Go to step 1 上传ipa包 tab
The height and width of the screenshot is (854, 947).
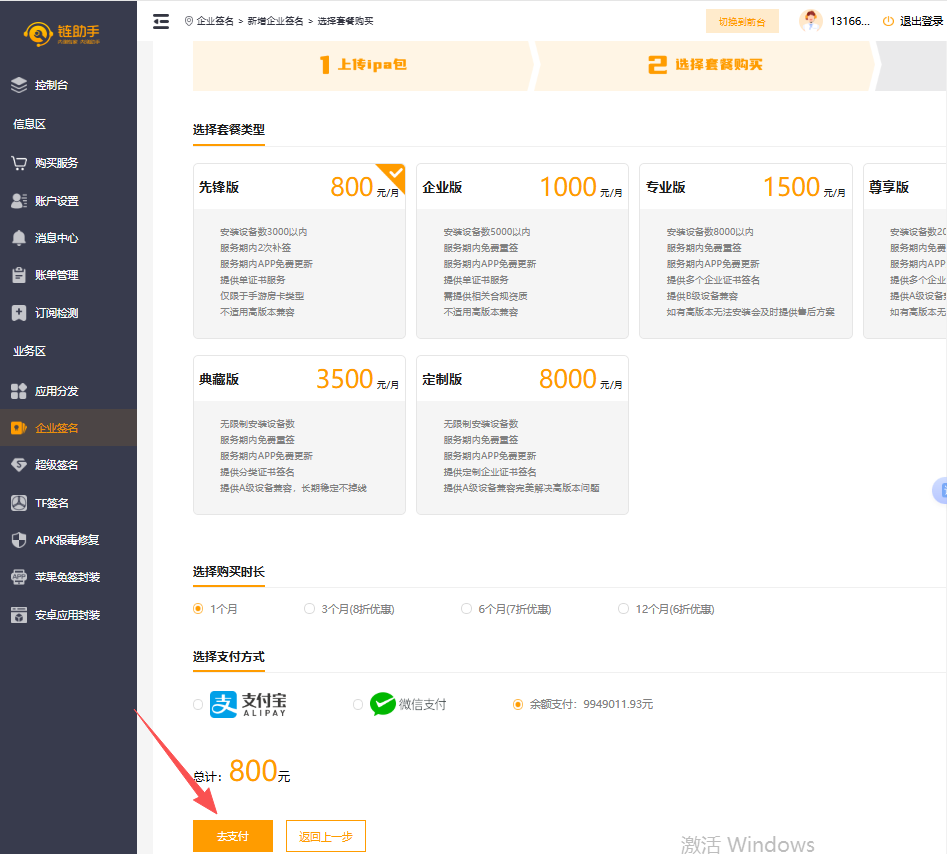tap(362, 65)
